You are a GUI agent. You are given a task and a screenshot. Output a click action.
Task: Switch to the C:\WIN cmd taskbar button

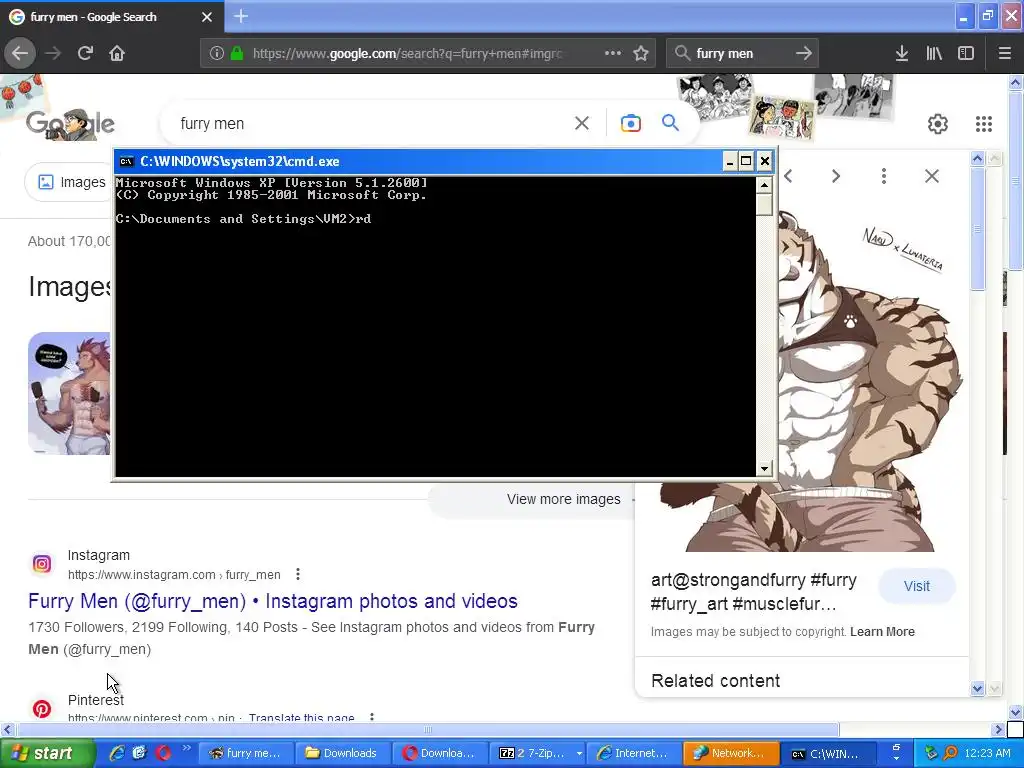[827, 754]
